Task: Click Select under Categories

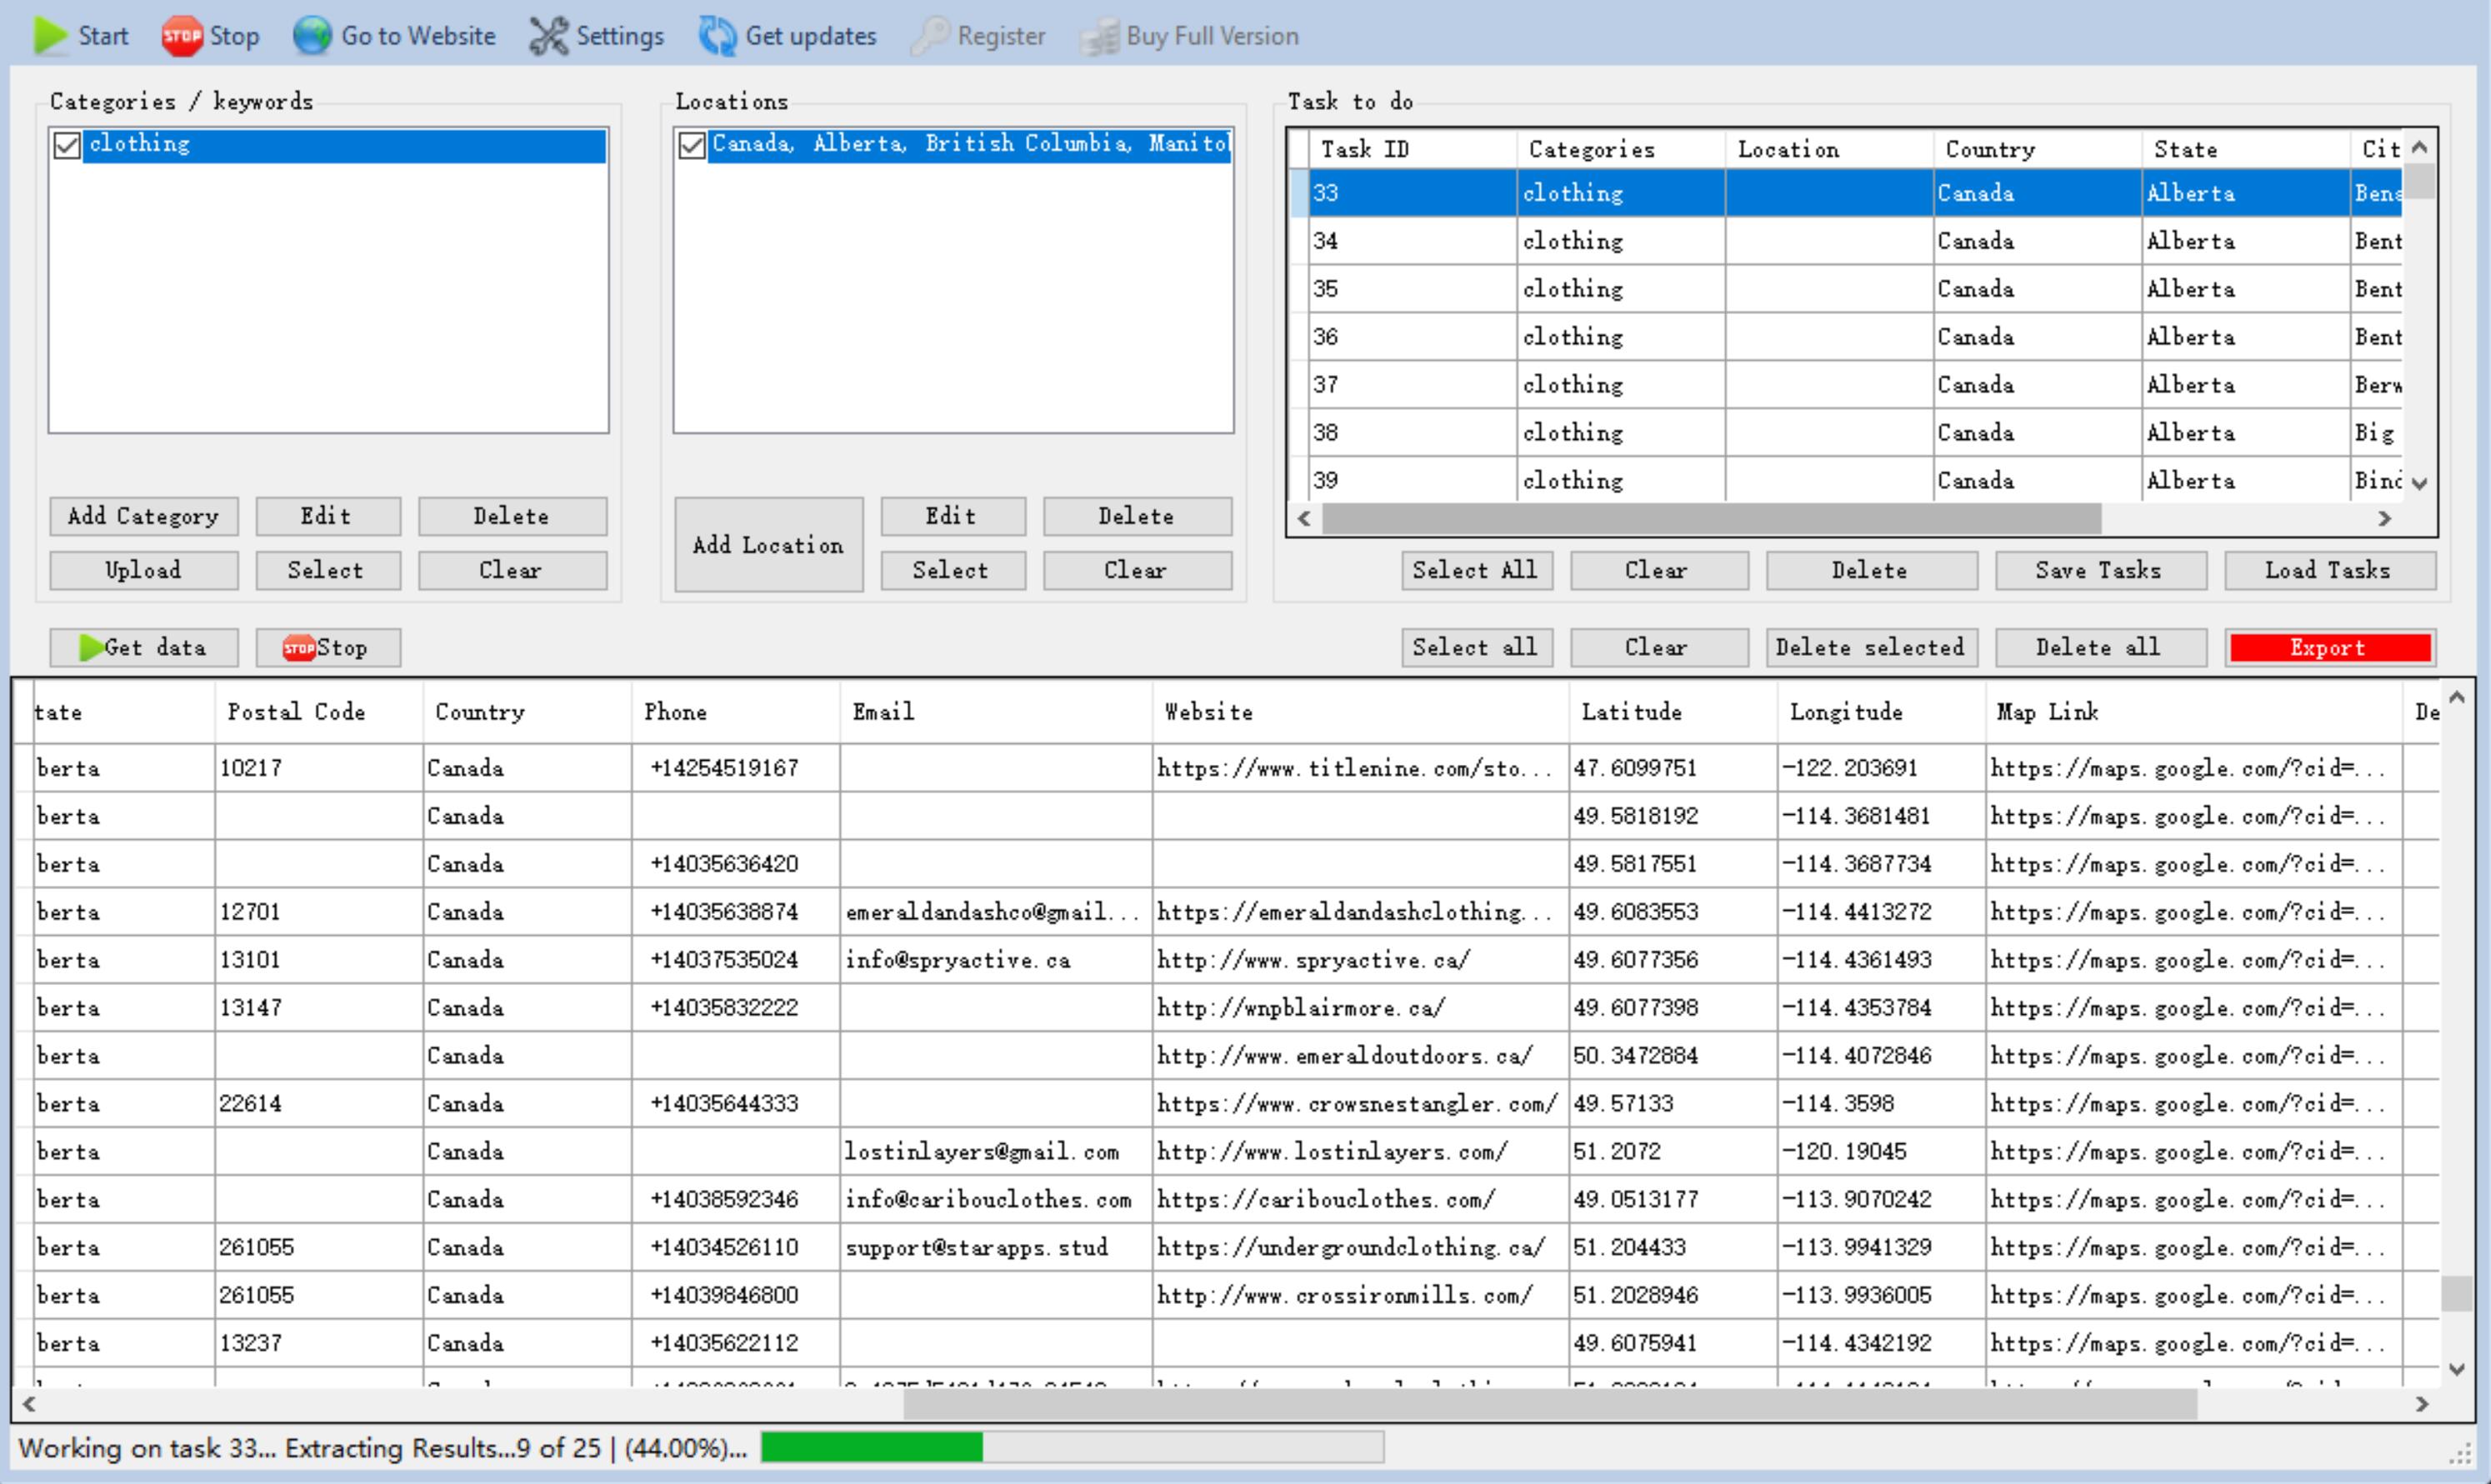Action: tap(328, 570)
